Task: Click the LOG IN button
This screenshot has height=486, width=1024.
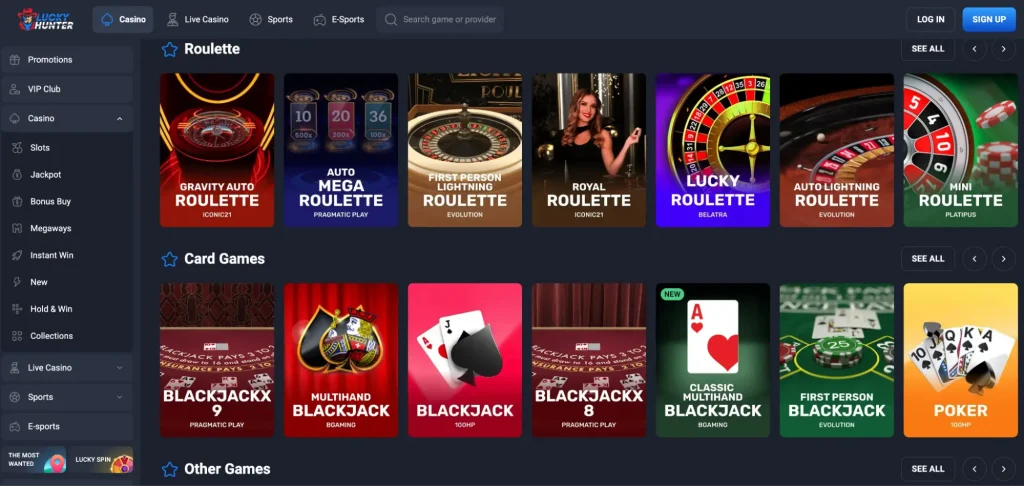Action: [x=931, y=20]
